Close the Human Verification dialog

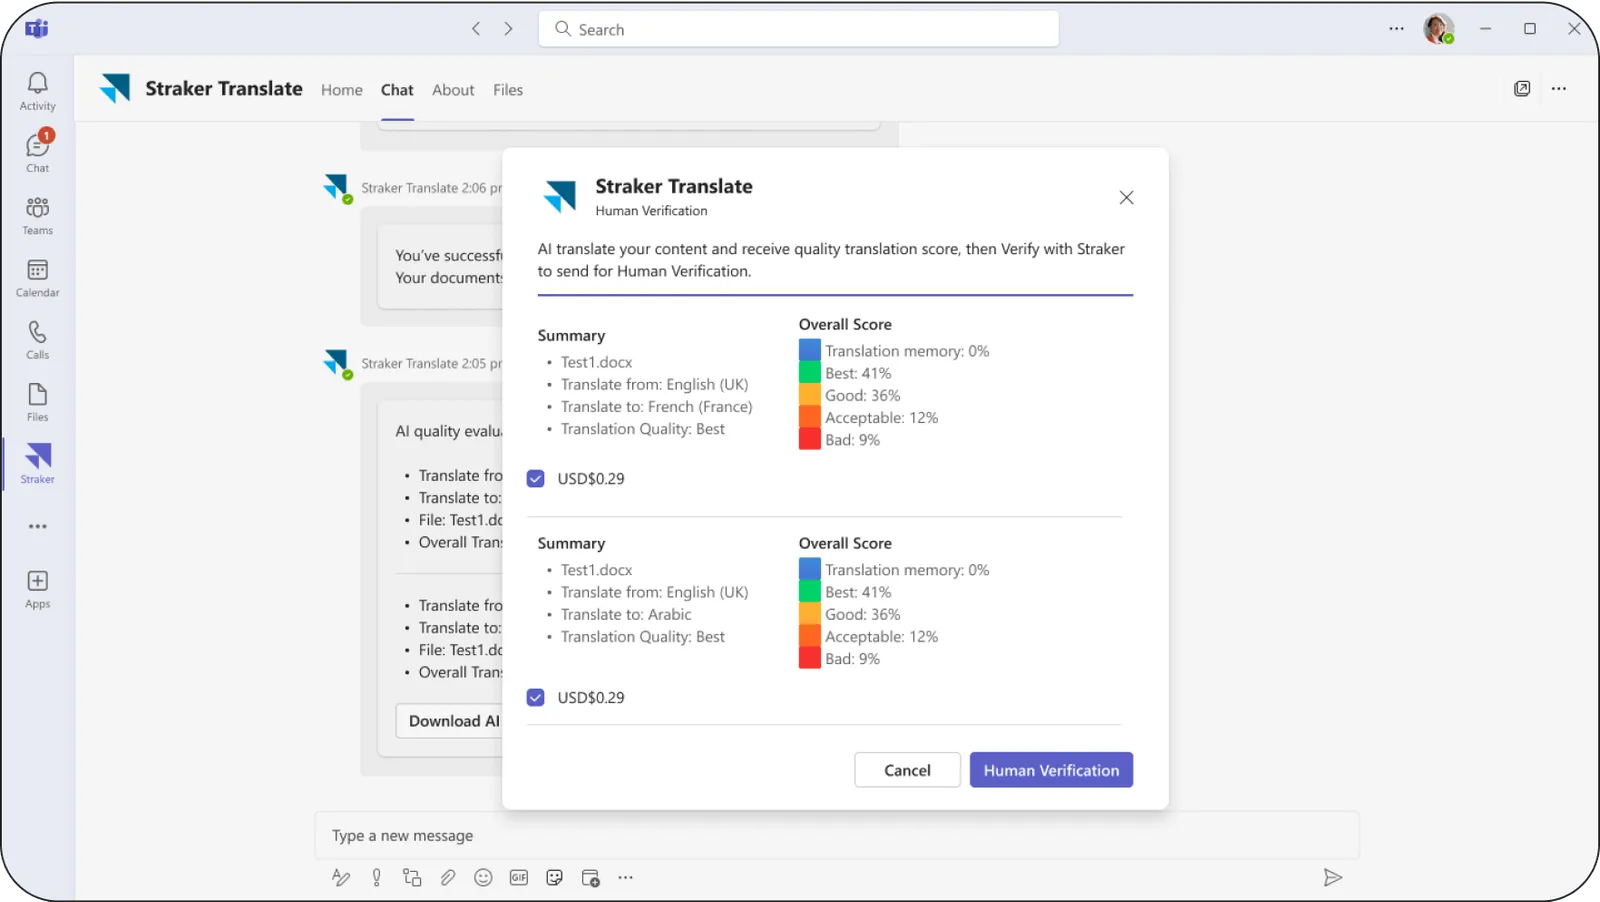click(x=1126, y=198)
